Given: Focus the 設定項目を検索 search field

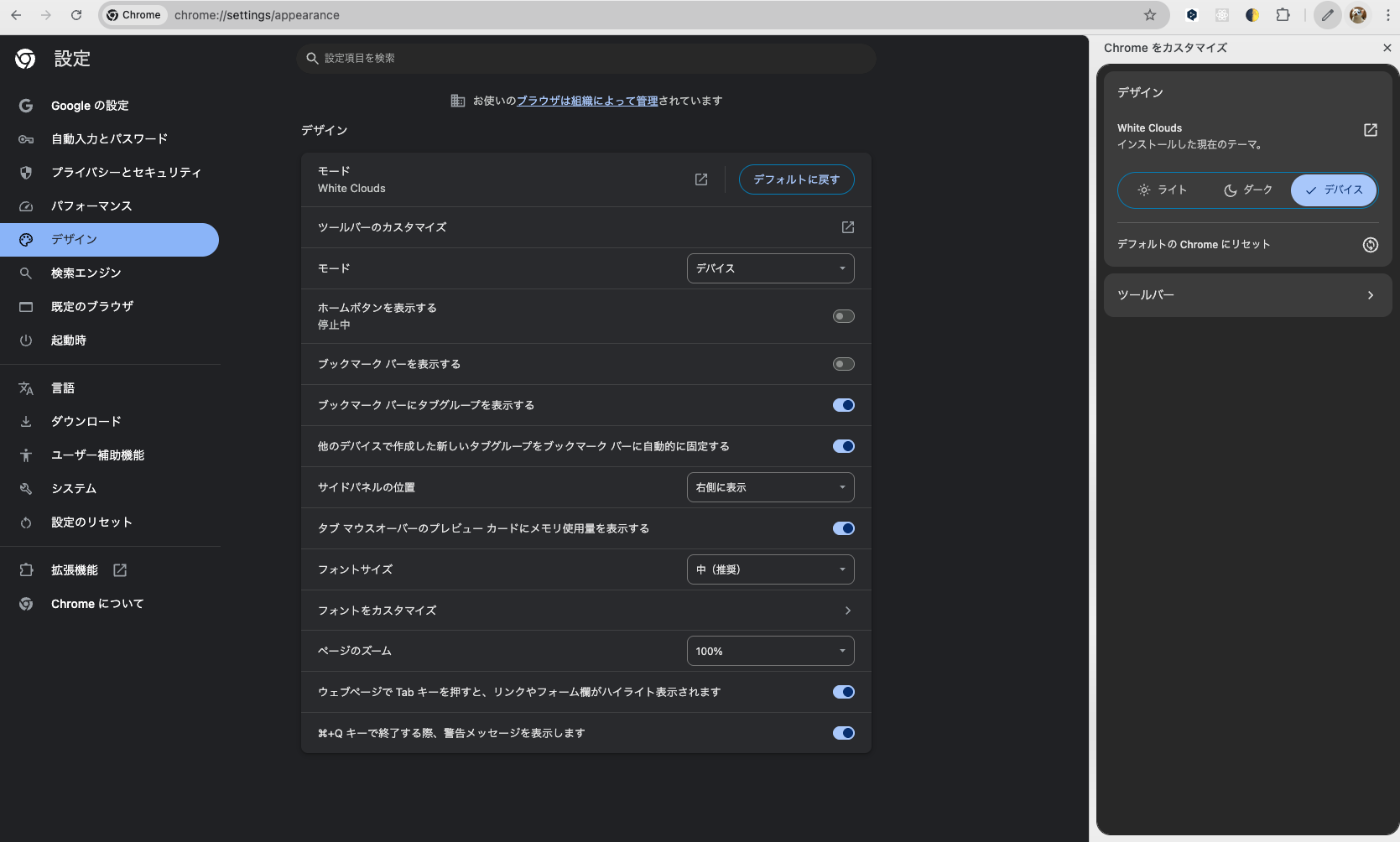Looking at the screenshot, I should pos(587,58).
